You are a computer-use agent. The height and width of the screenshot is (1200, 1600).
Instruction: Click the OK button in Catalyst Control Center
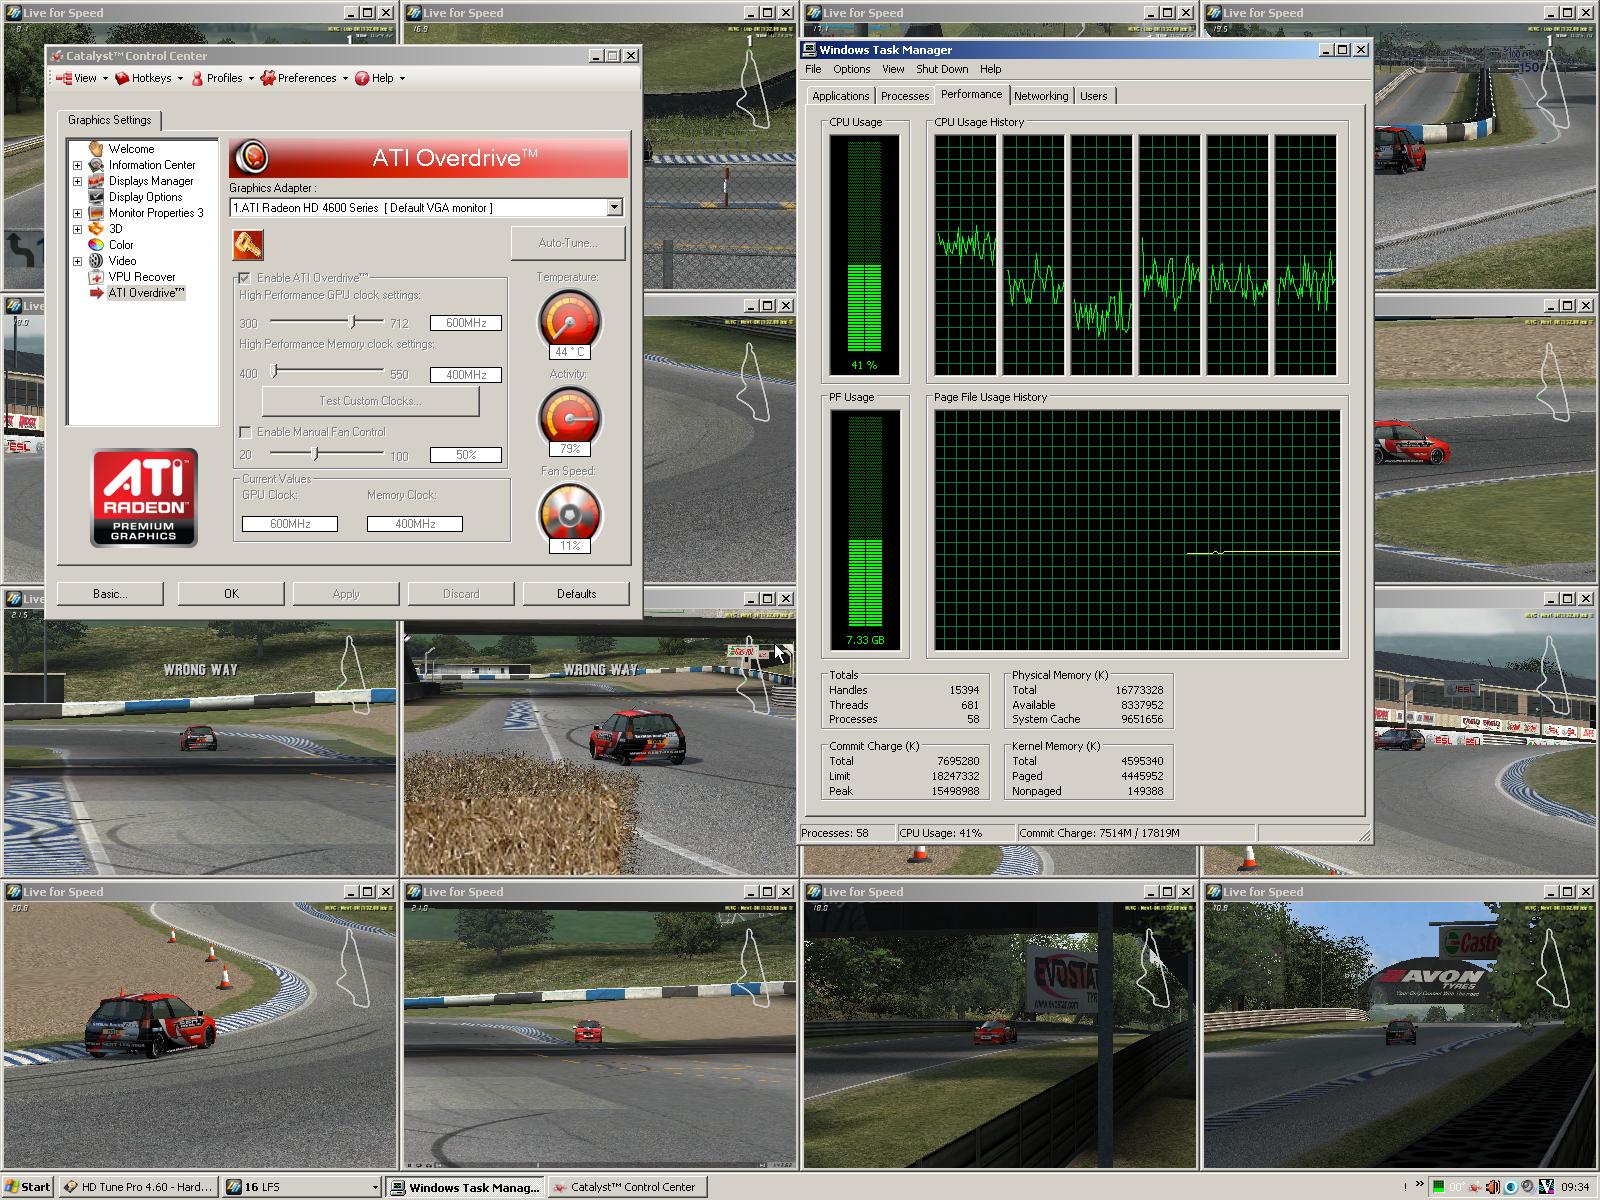coord(231,594)
